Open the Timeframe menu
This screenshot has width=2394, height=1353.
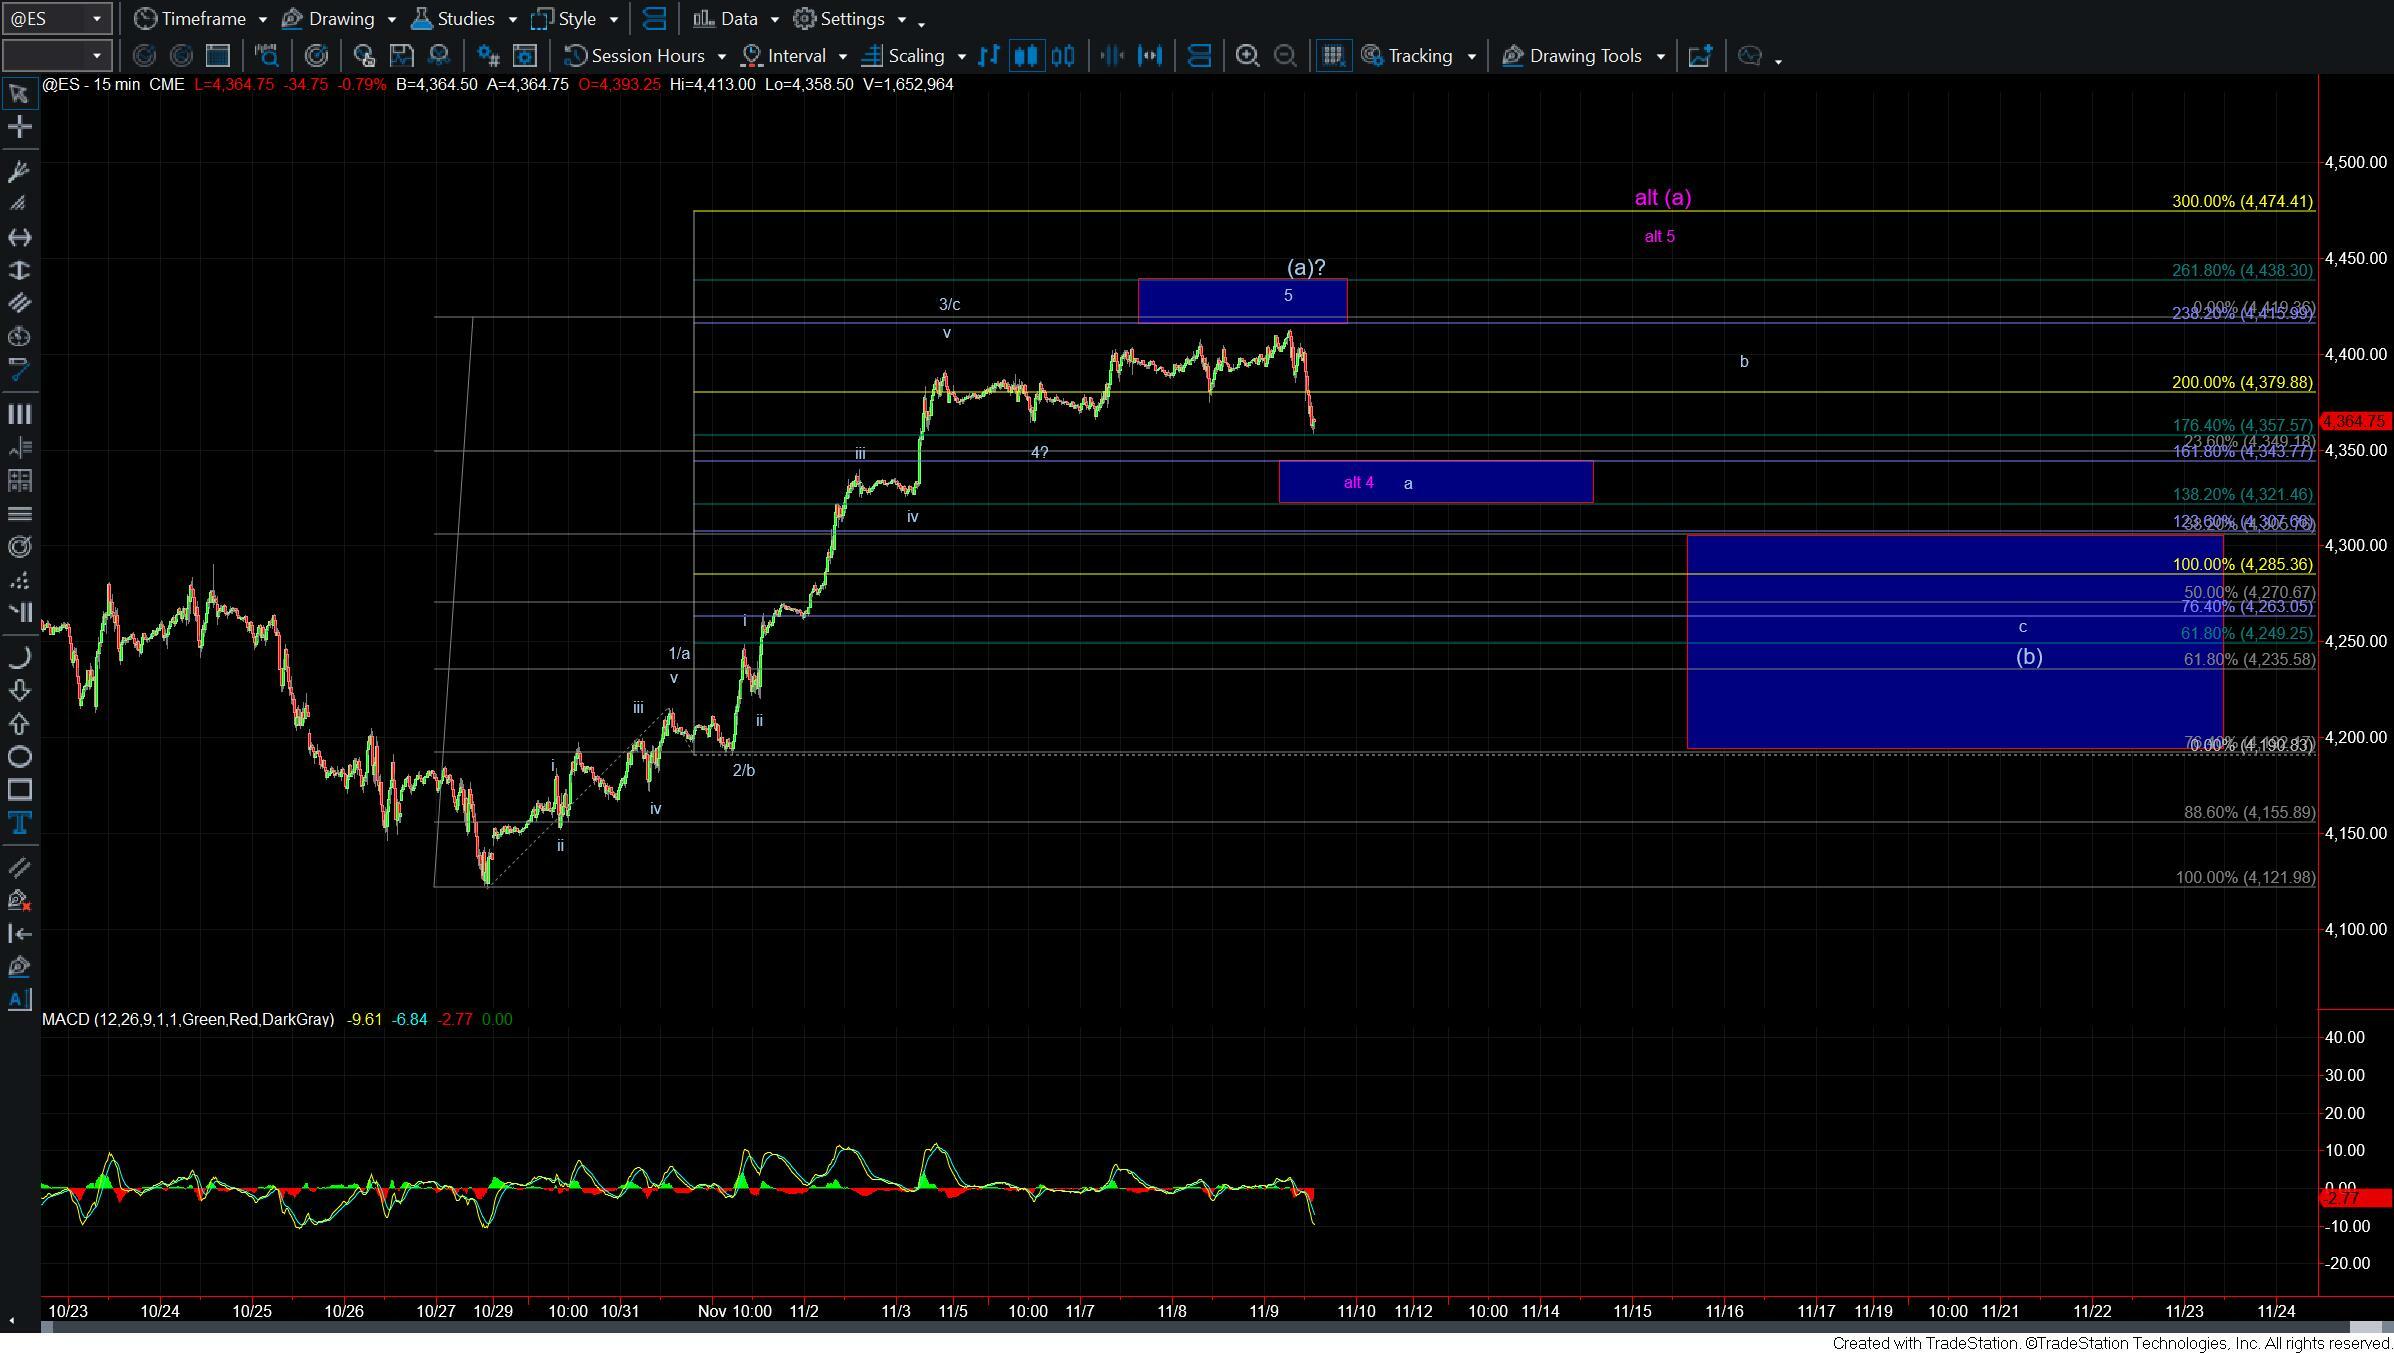tap(203, 18)
